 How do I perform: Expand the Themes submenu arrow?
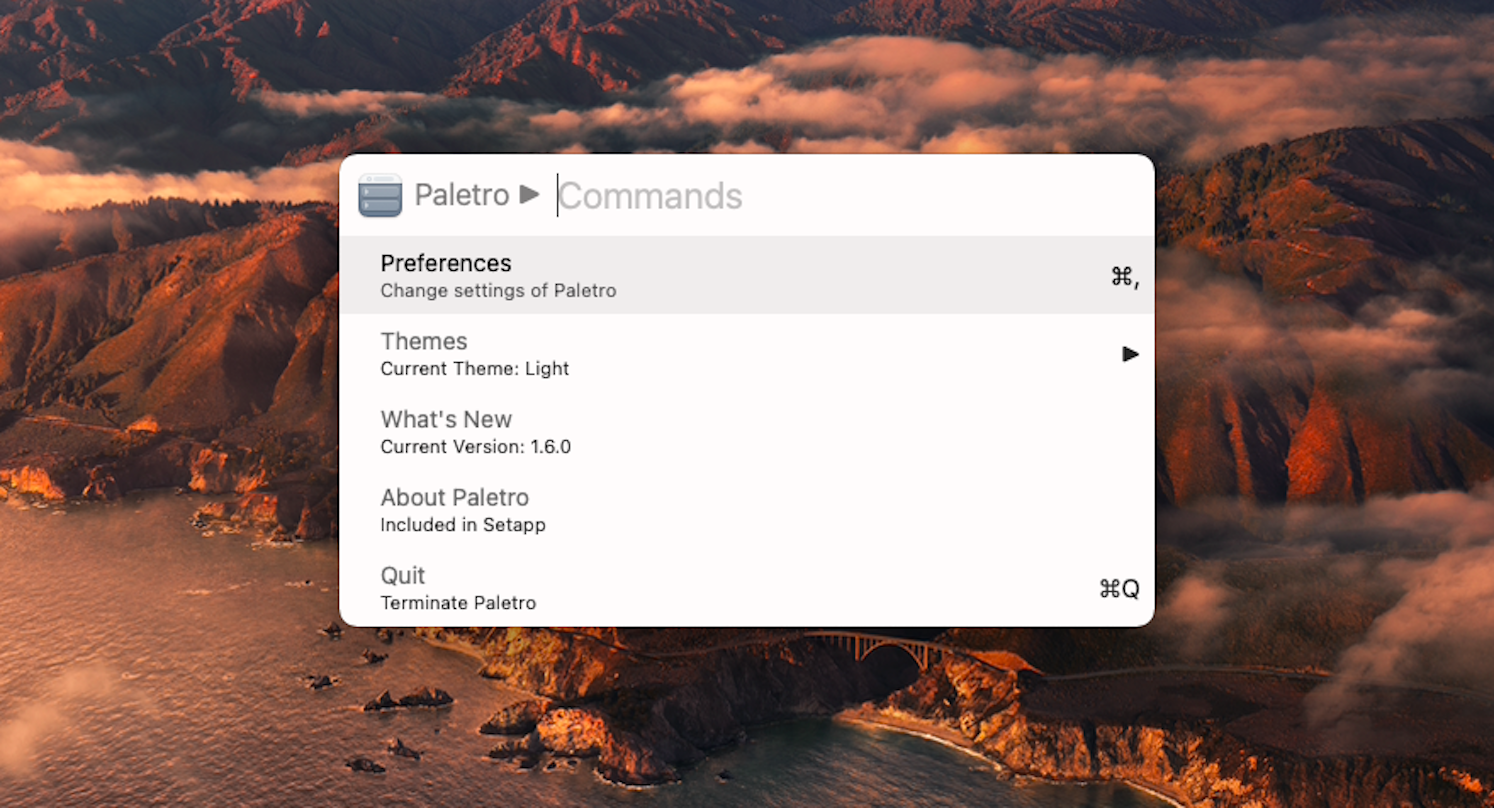(1130, 354)
